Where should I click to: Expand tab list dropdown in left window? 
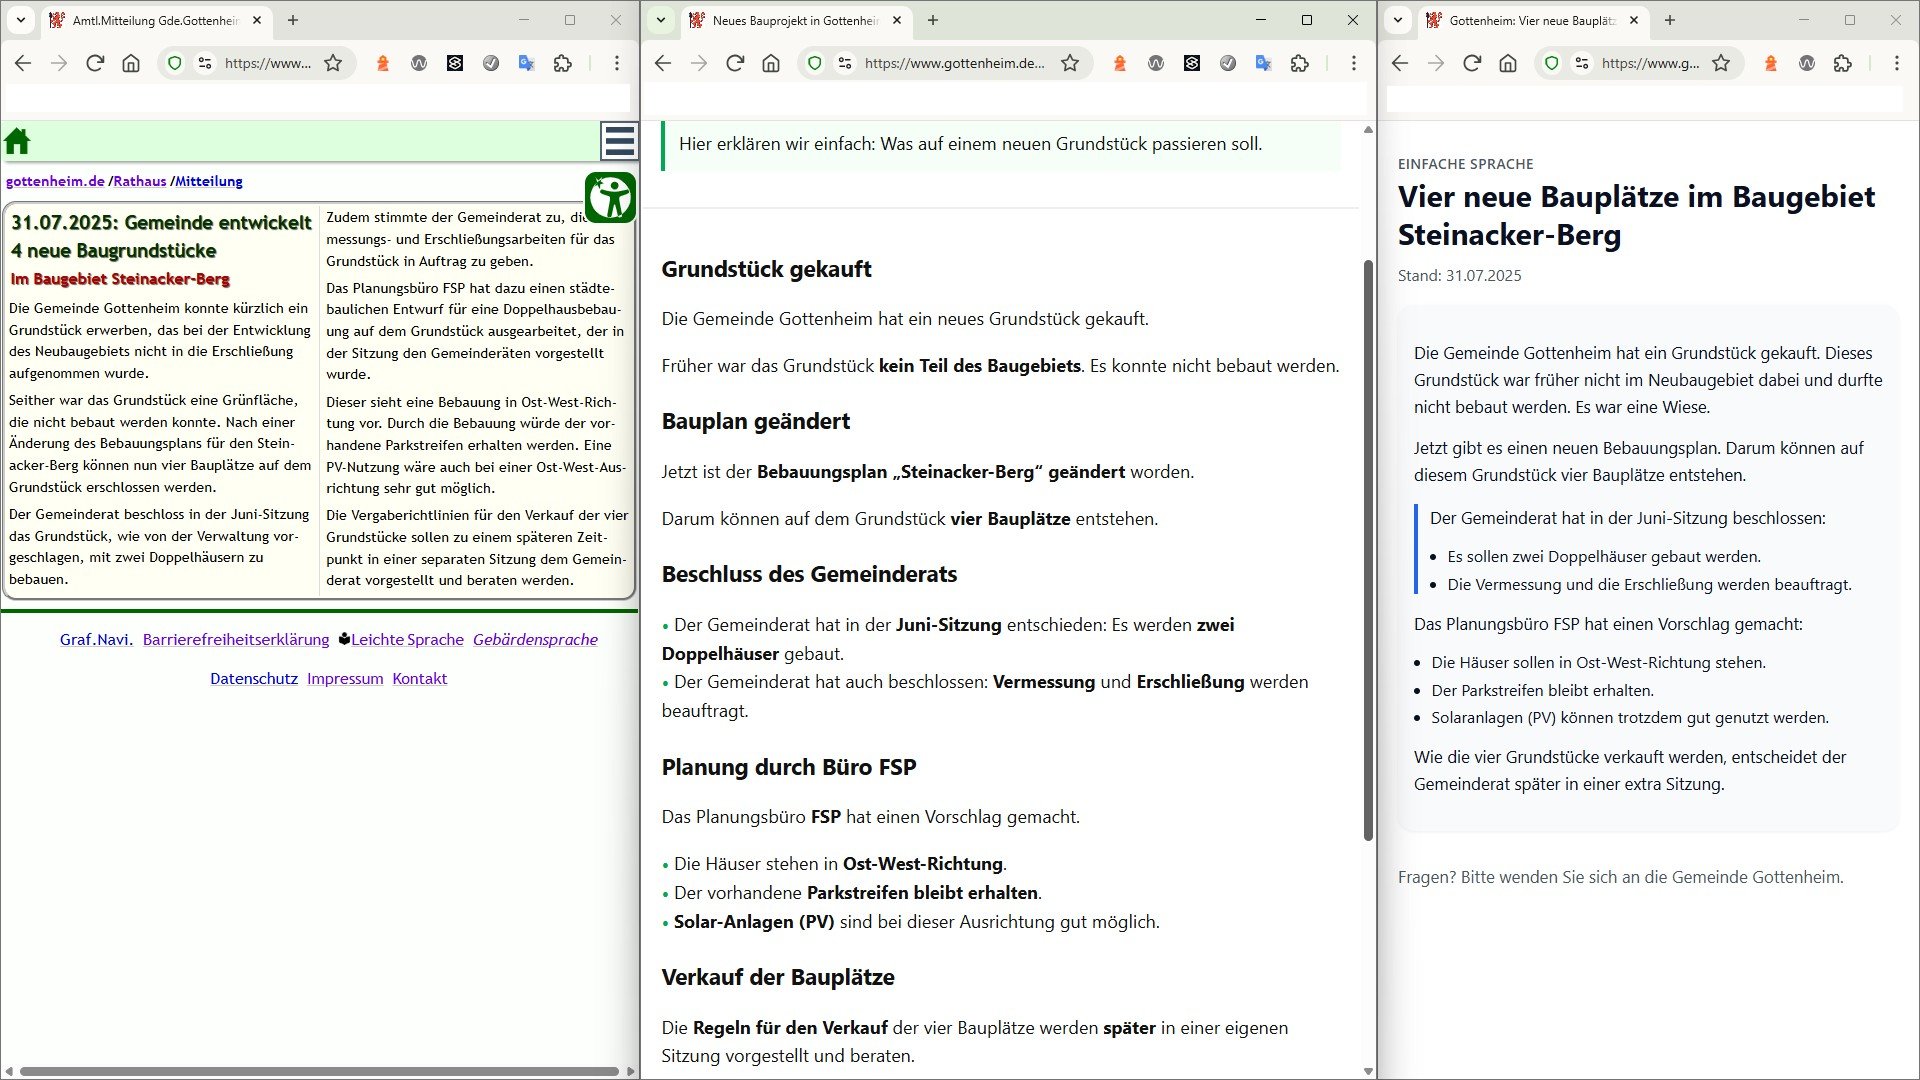point(20,20)
